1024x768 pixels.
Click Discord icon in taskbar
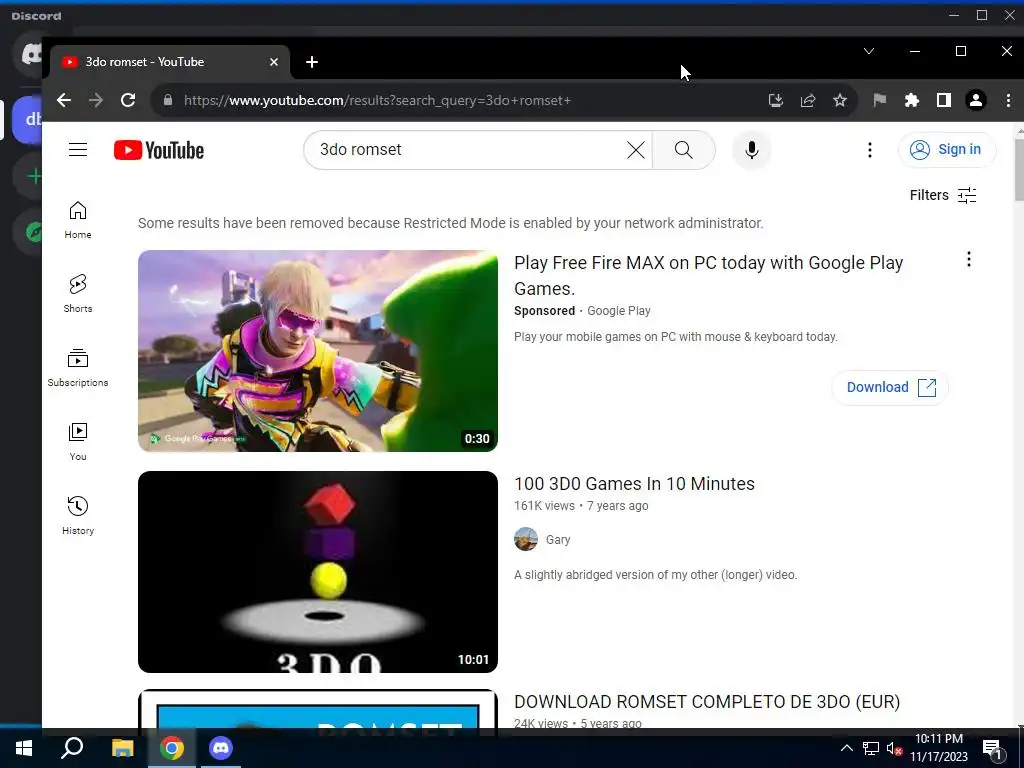(x=221, y=748)
